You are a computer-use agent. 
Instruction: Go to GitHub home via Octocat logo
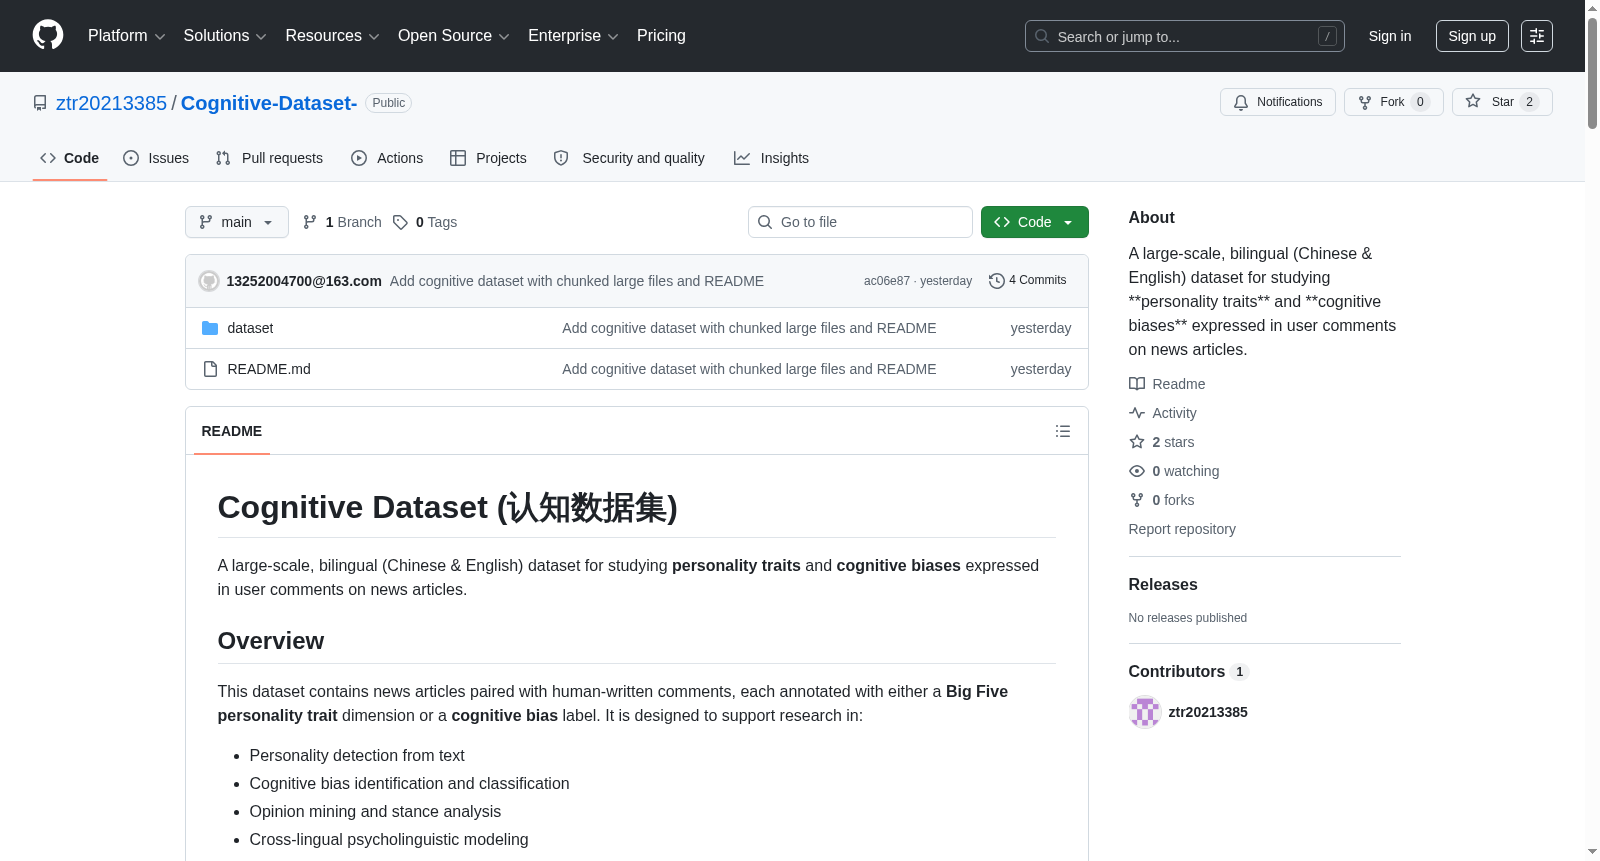pyautogui.click(x=48, y=35)
